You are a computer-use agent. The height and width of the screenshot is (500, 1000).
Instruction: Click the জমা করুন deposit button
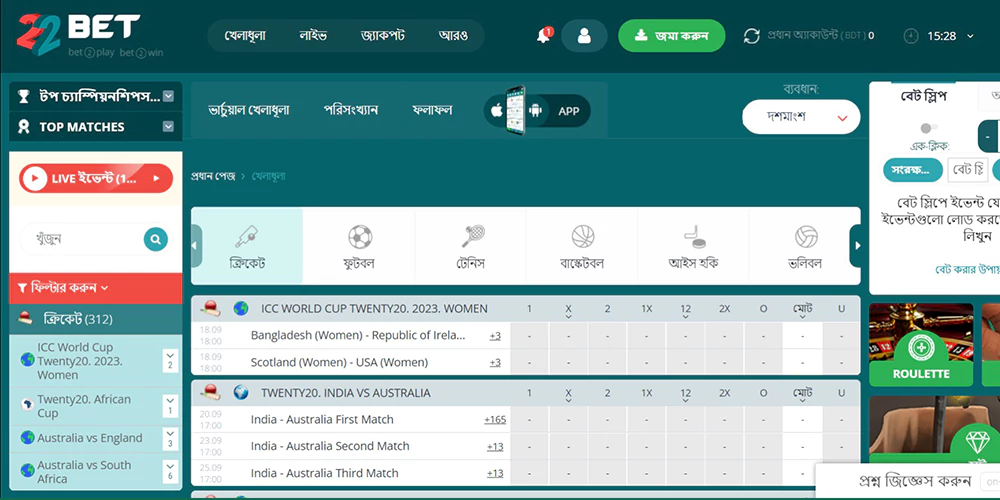coord(672,36)
